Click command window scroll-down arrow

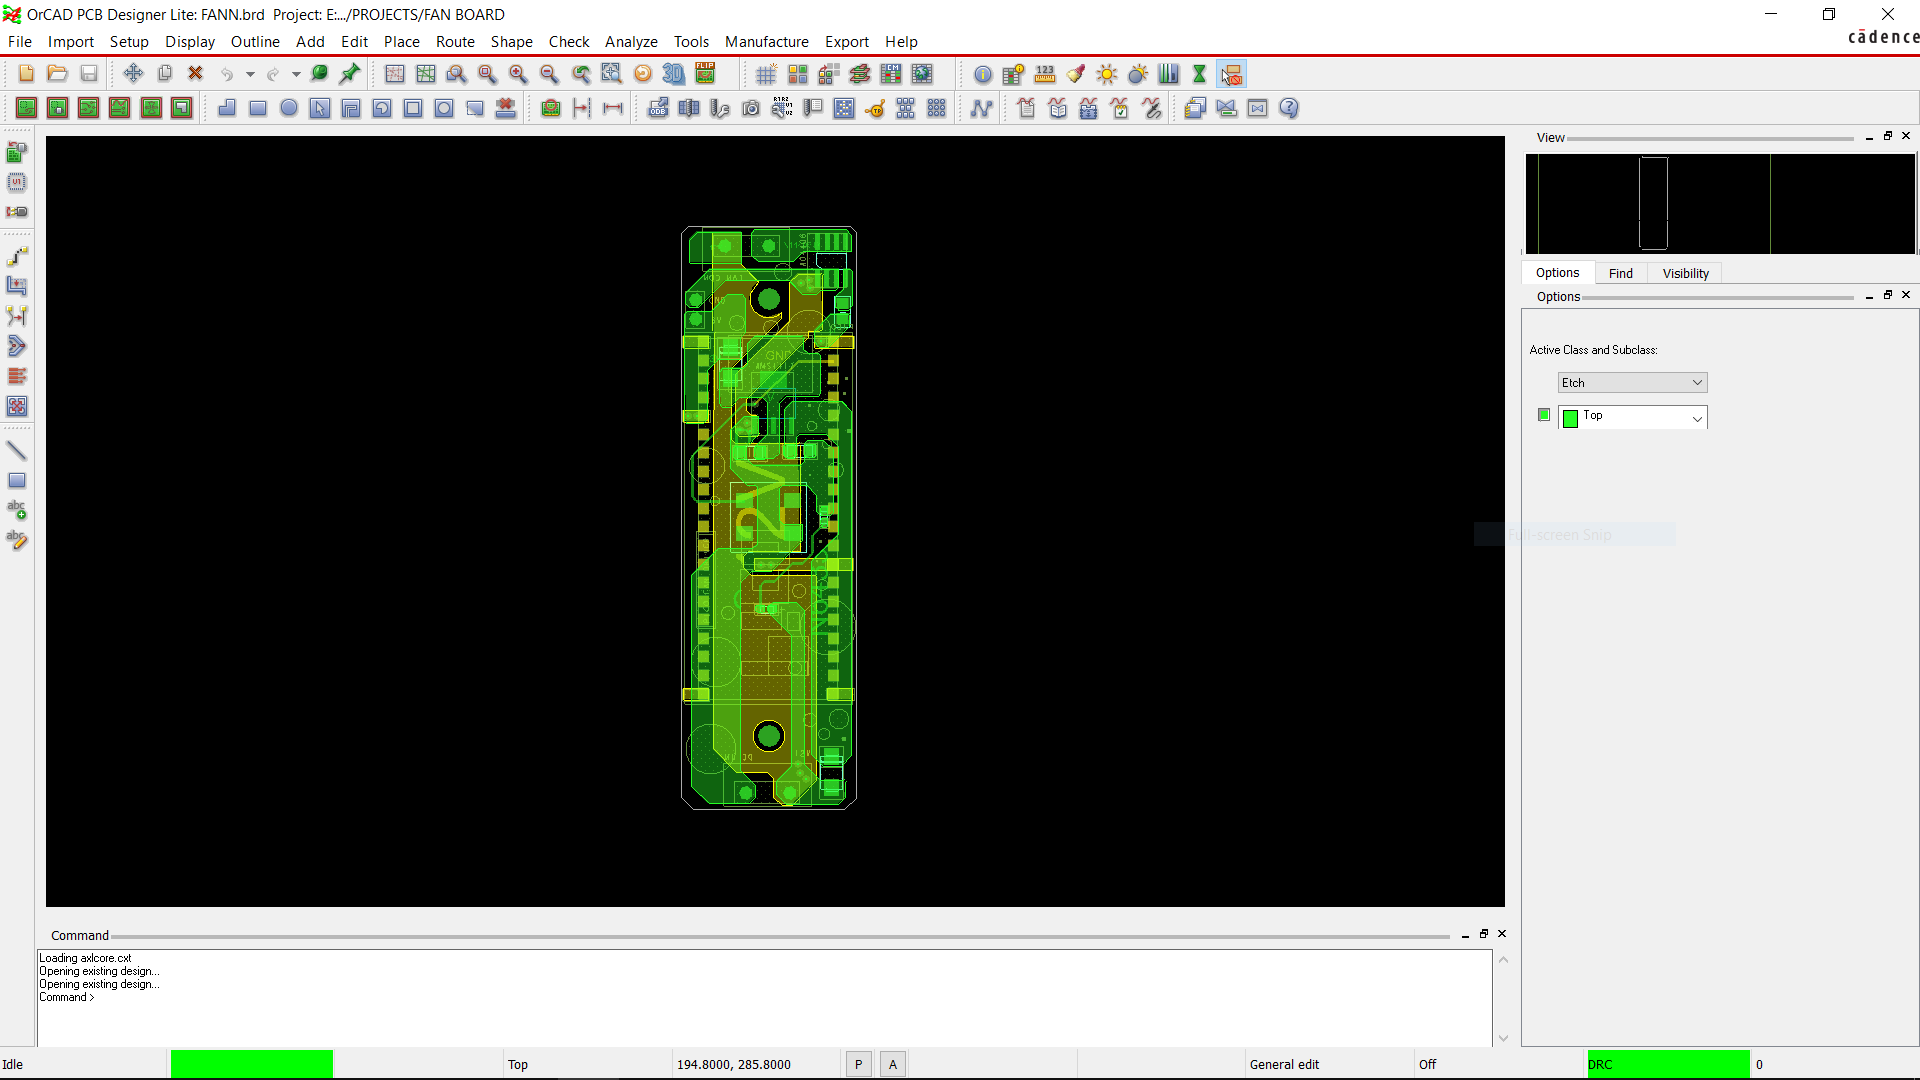point(1503,1038)
